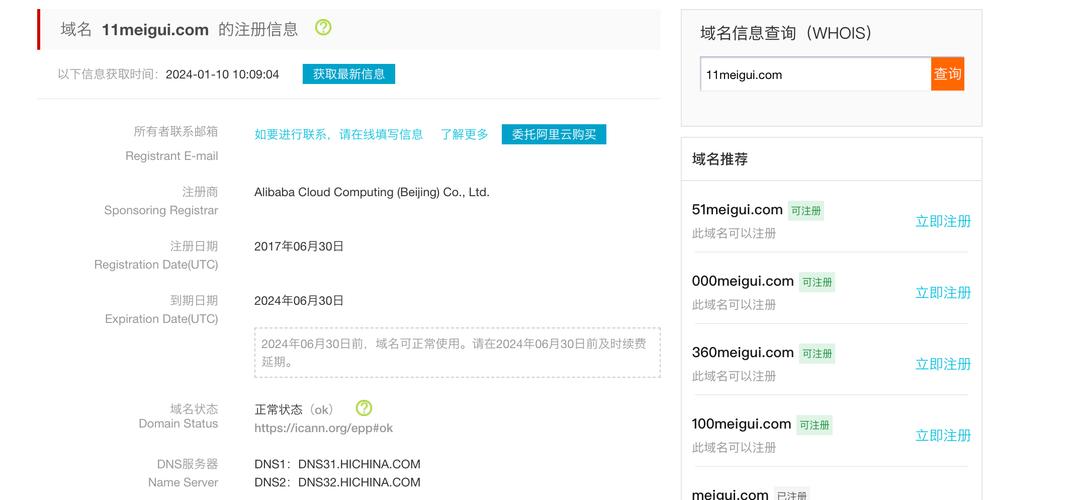Select the 100meigui.com recommended domain
The width and height of the screenshot is (1077, 500).
pos(741,424)
